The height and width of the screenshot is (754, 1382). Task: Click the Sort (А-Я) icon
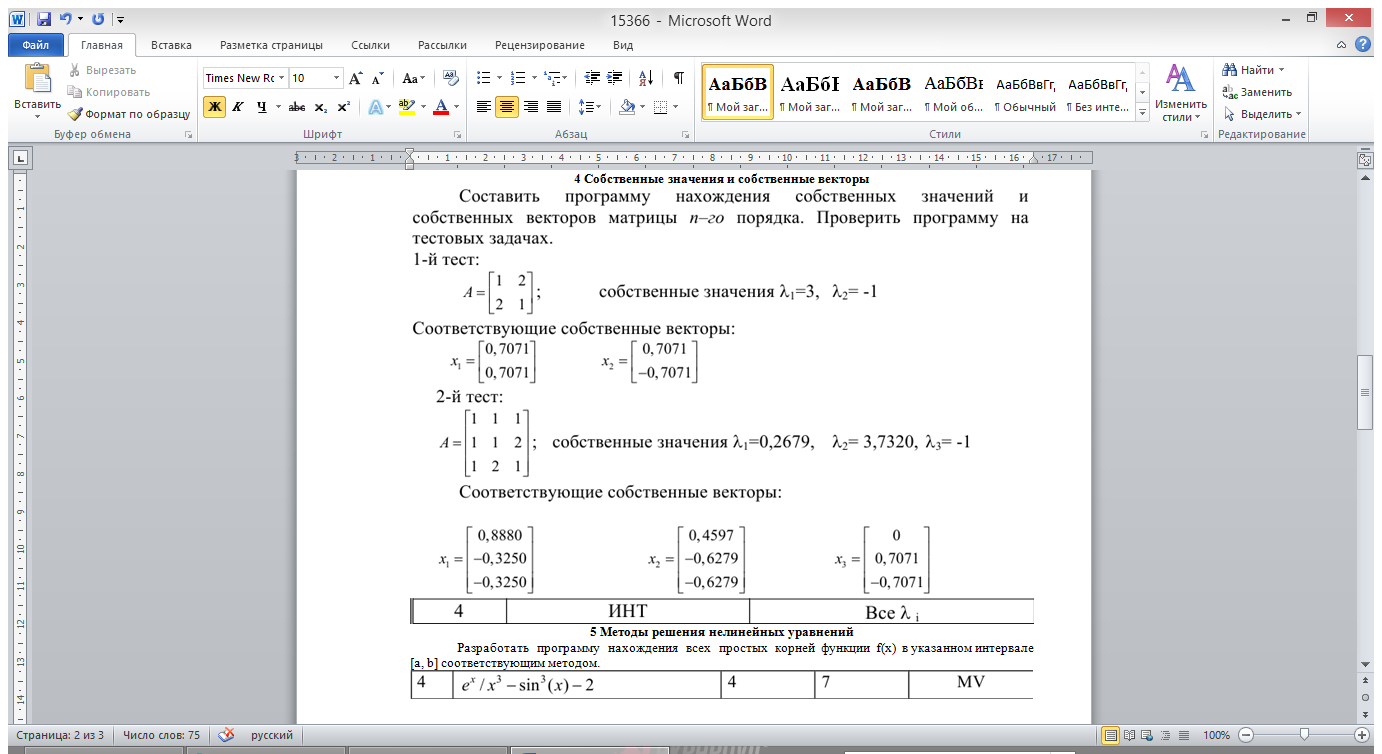click(x=646, y=78)
